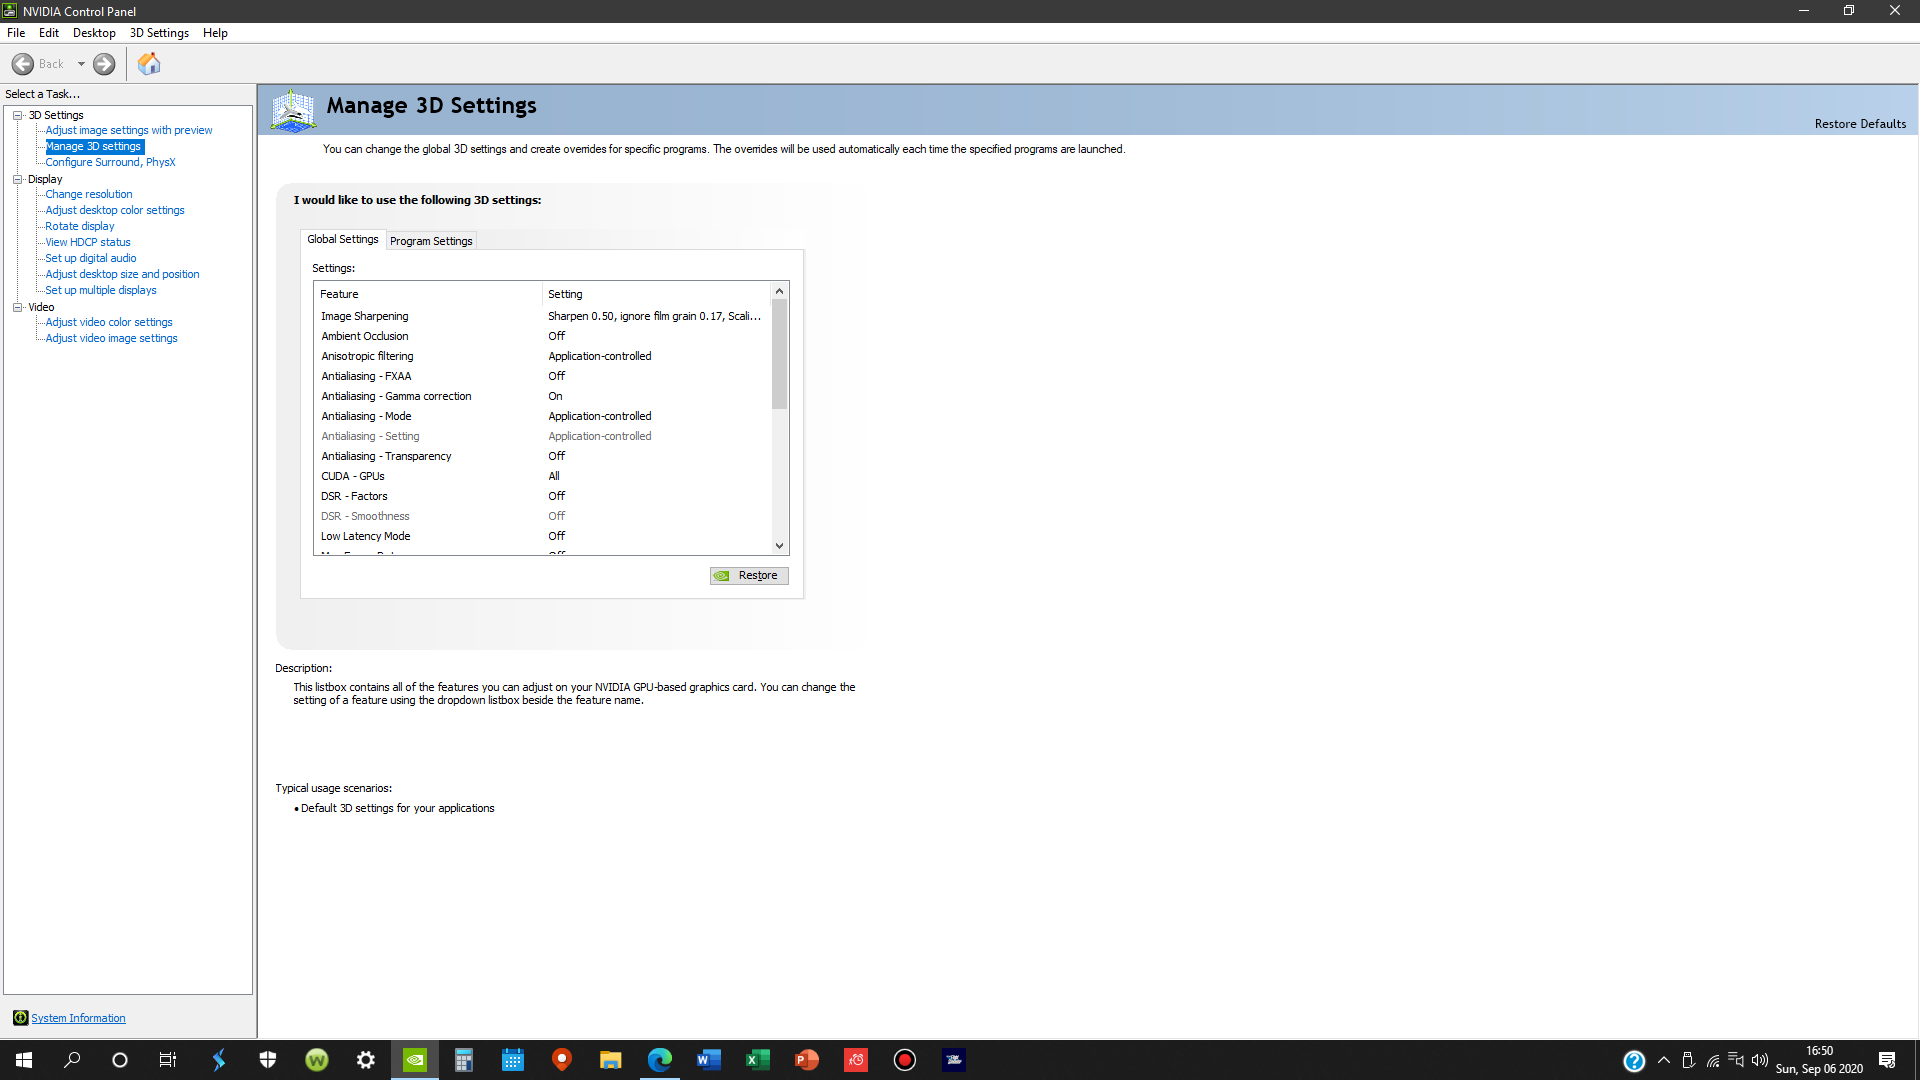The height and width of the screenshot is (1080, 1920).
Task: Open Calendar app from the taskbar
Action: [x=513, y=1060]
